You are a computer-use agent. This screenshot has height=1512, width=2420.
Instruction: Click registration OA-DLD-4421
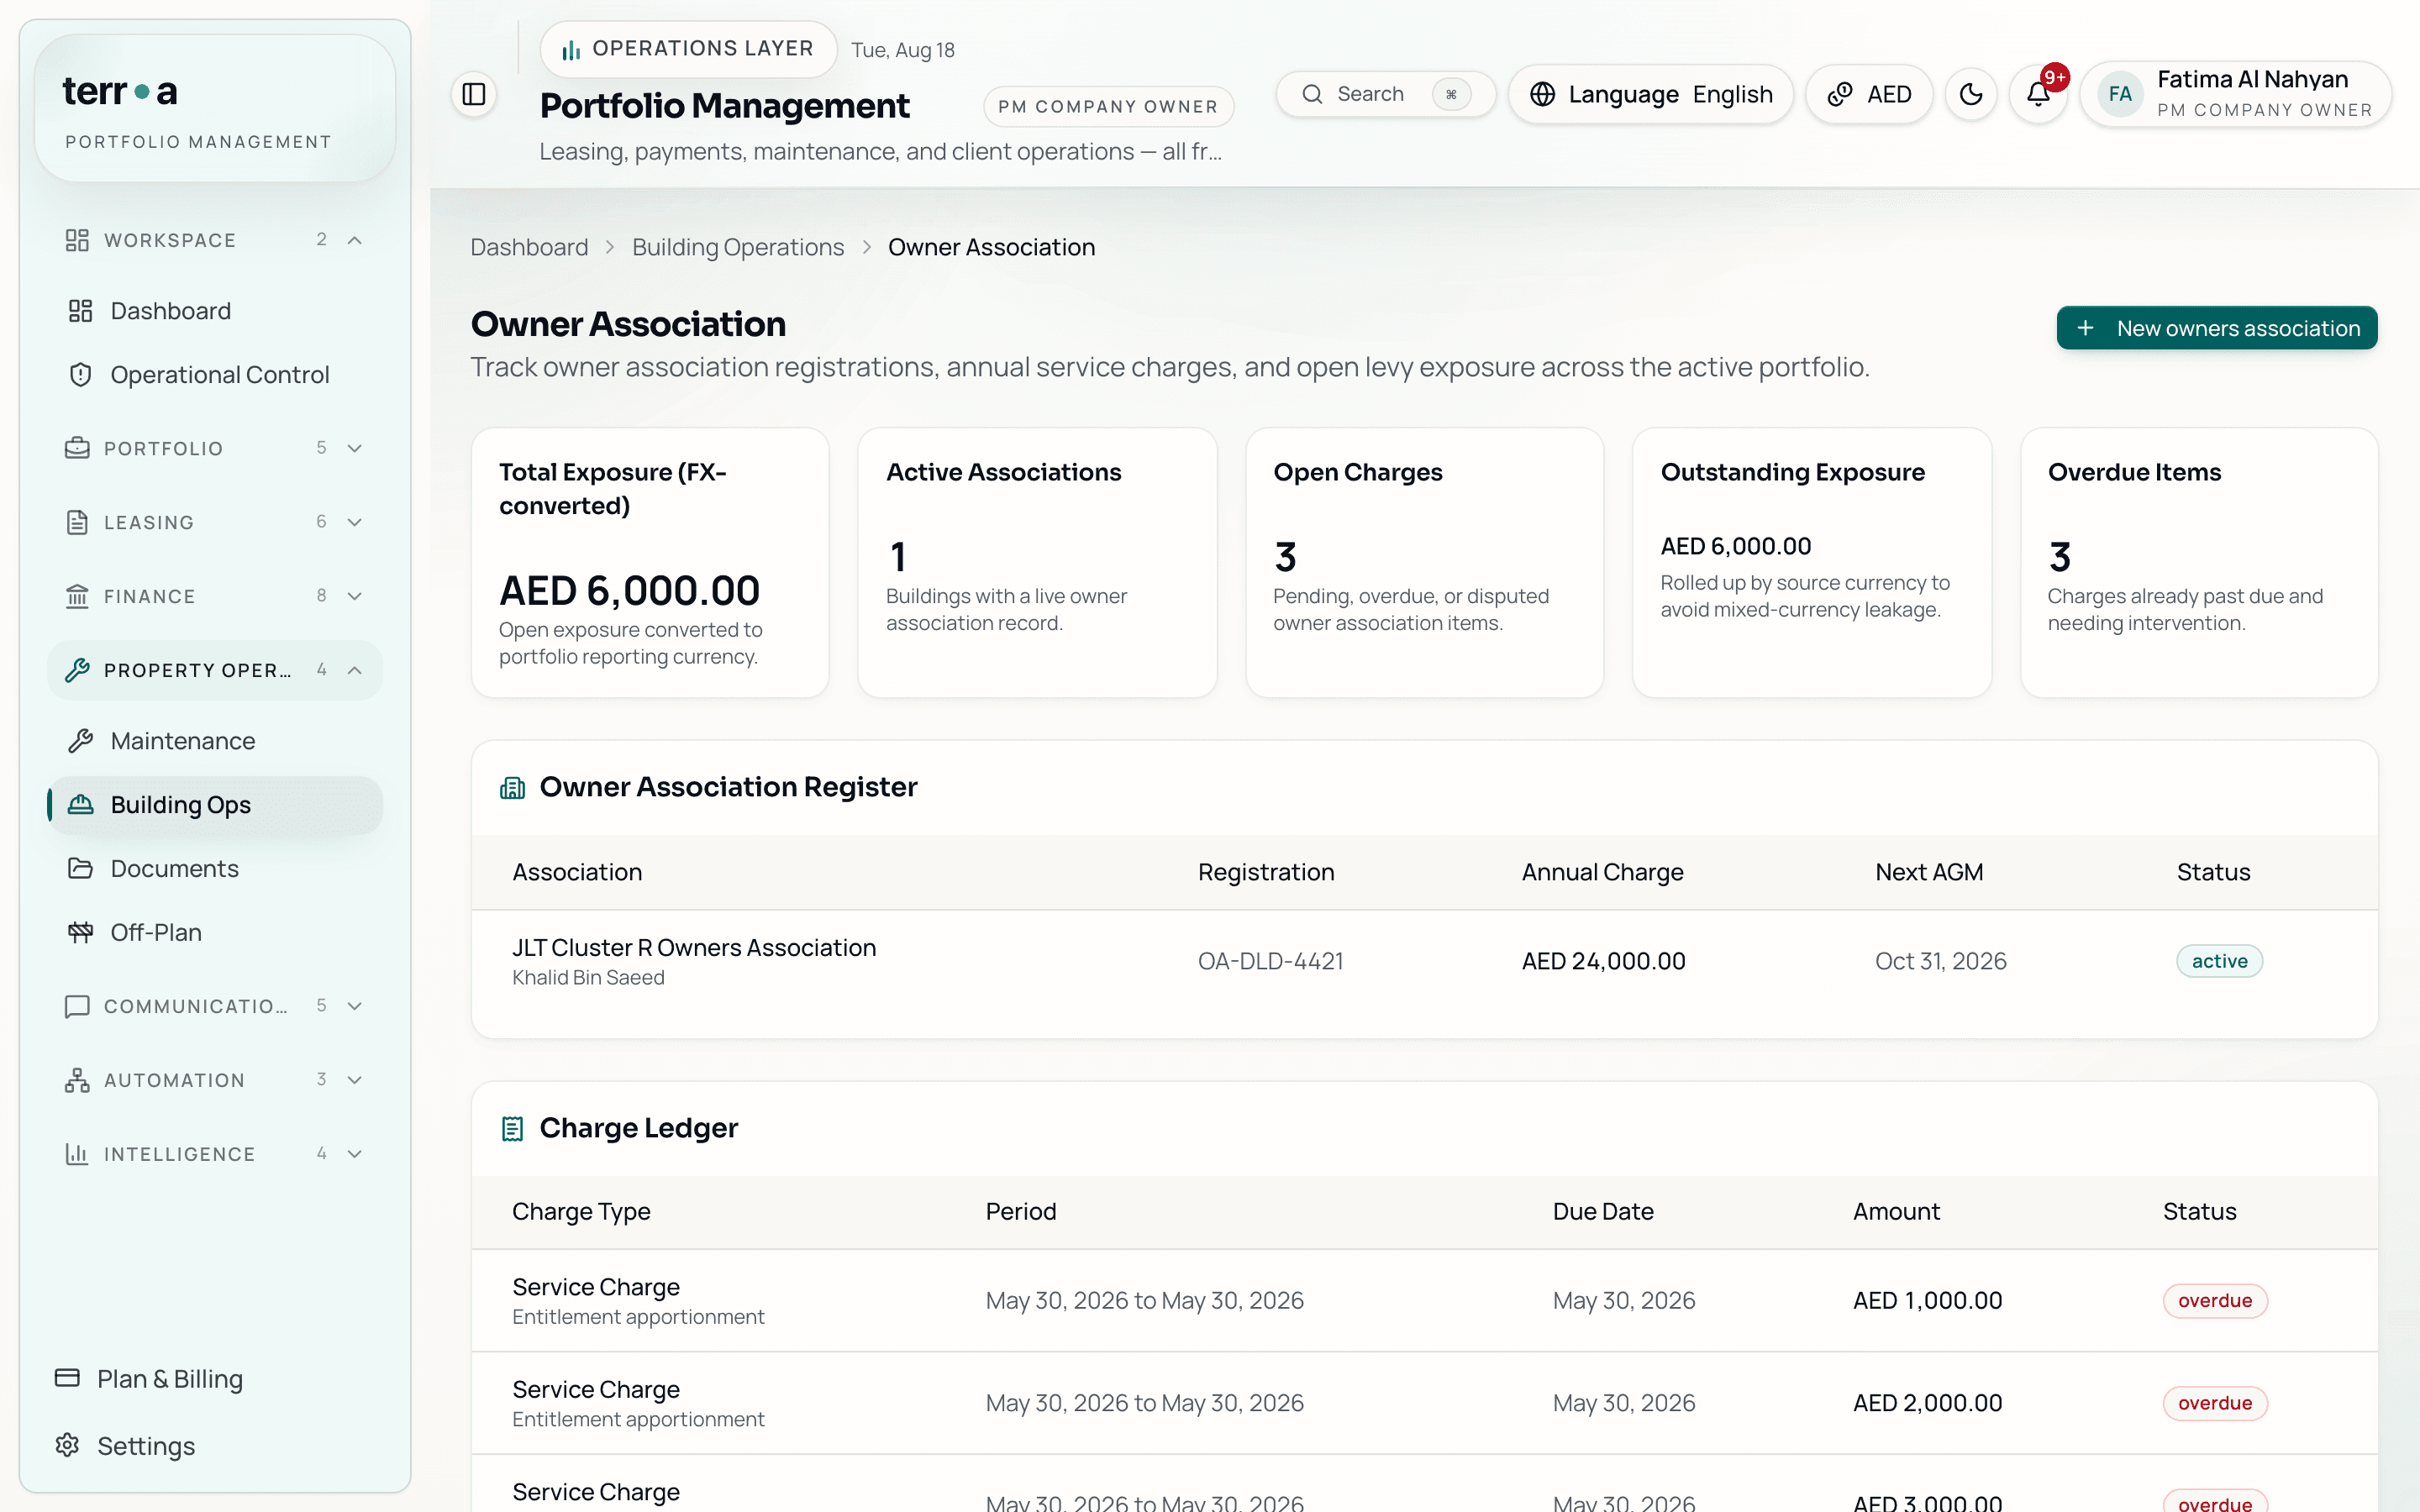1270,961
